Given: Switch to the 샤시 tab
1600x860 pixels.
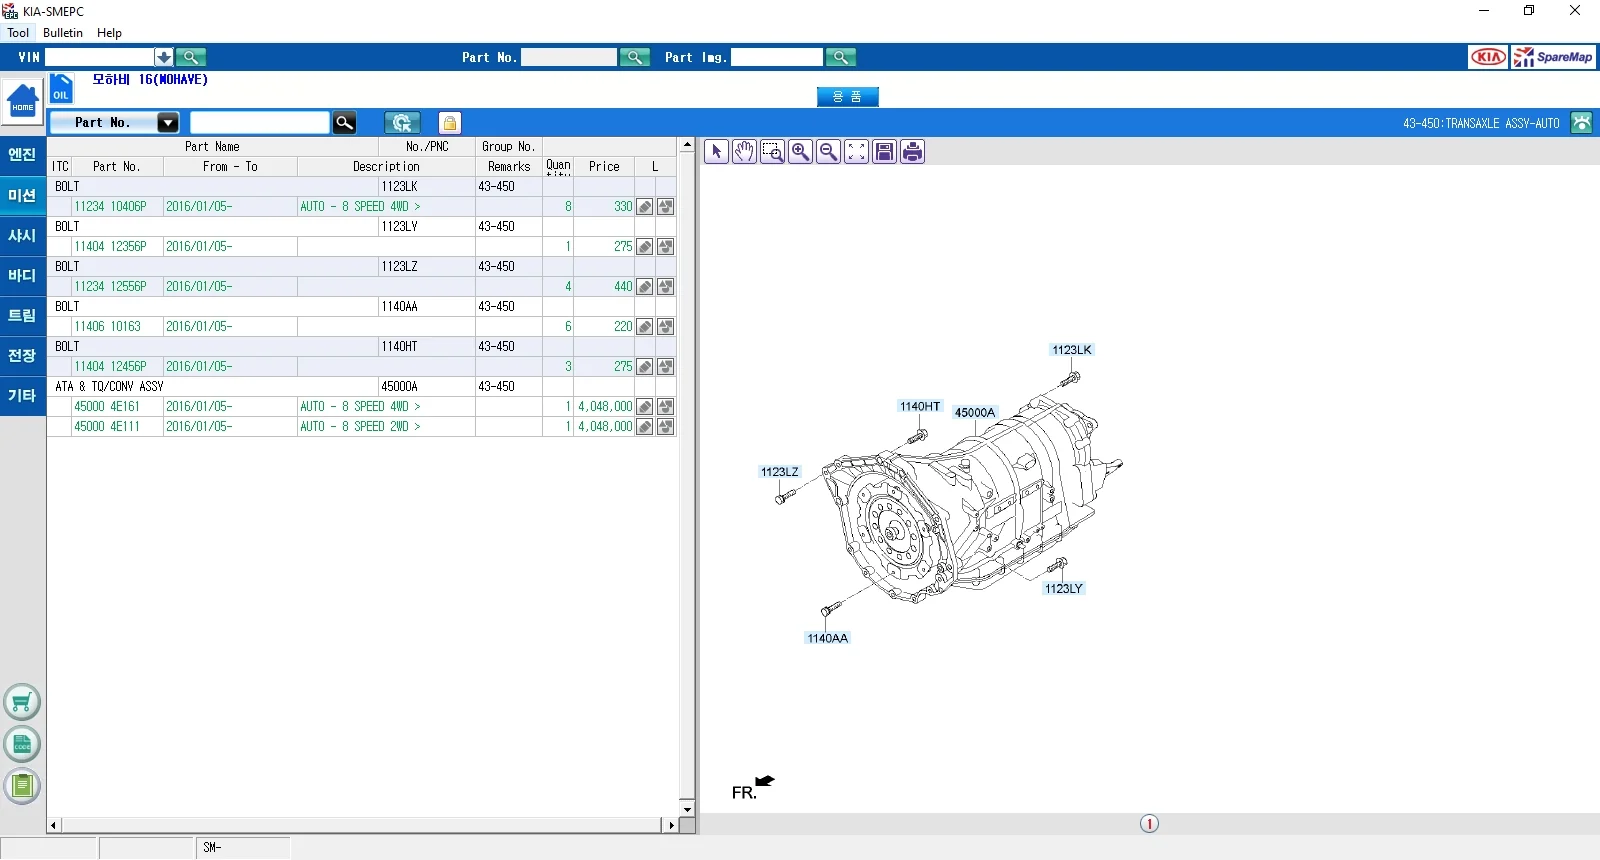Looking at the screenshot, I should pos(22,235).
